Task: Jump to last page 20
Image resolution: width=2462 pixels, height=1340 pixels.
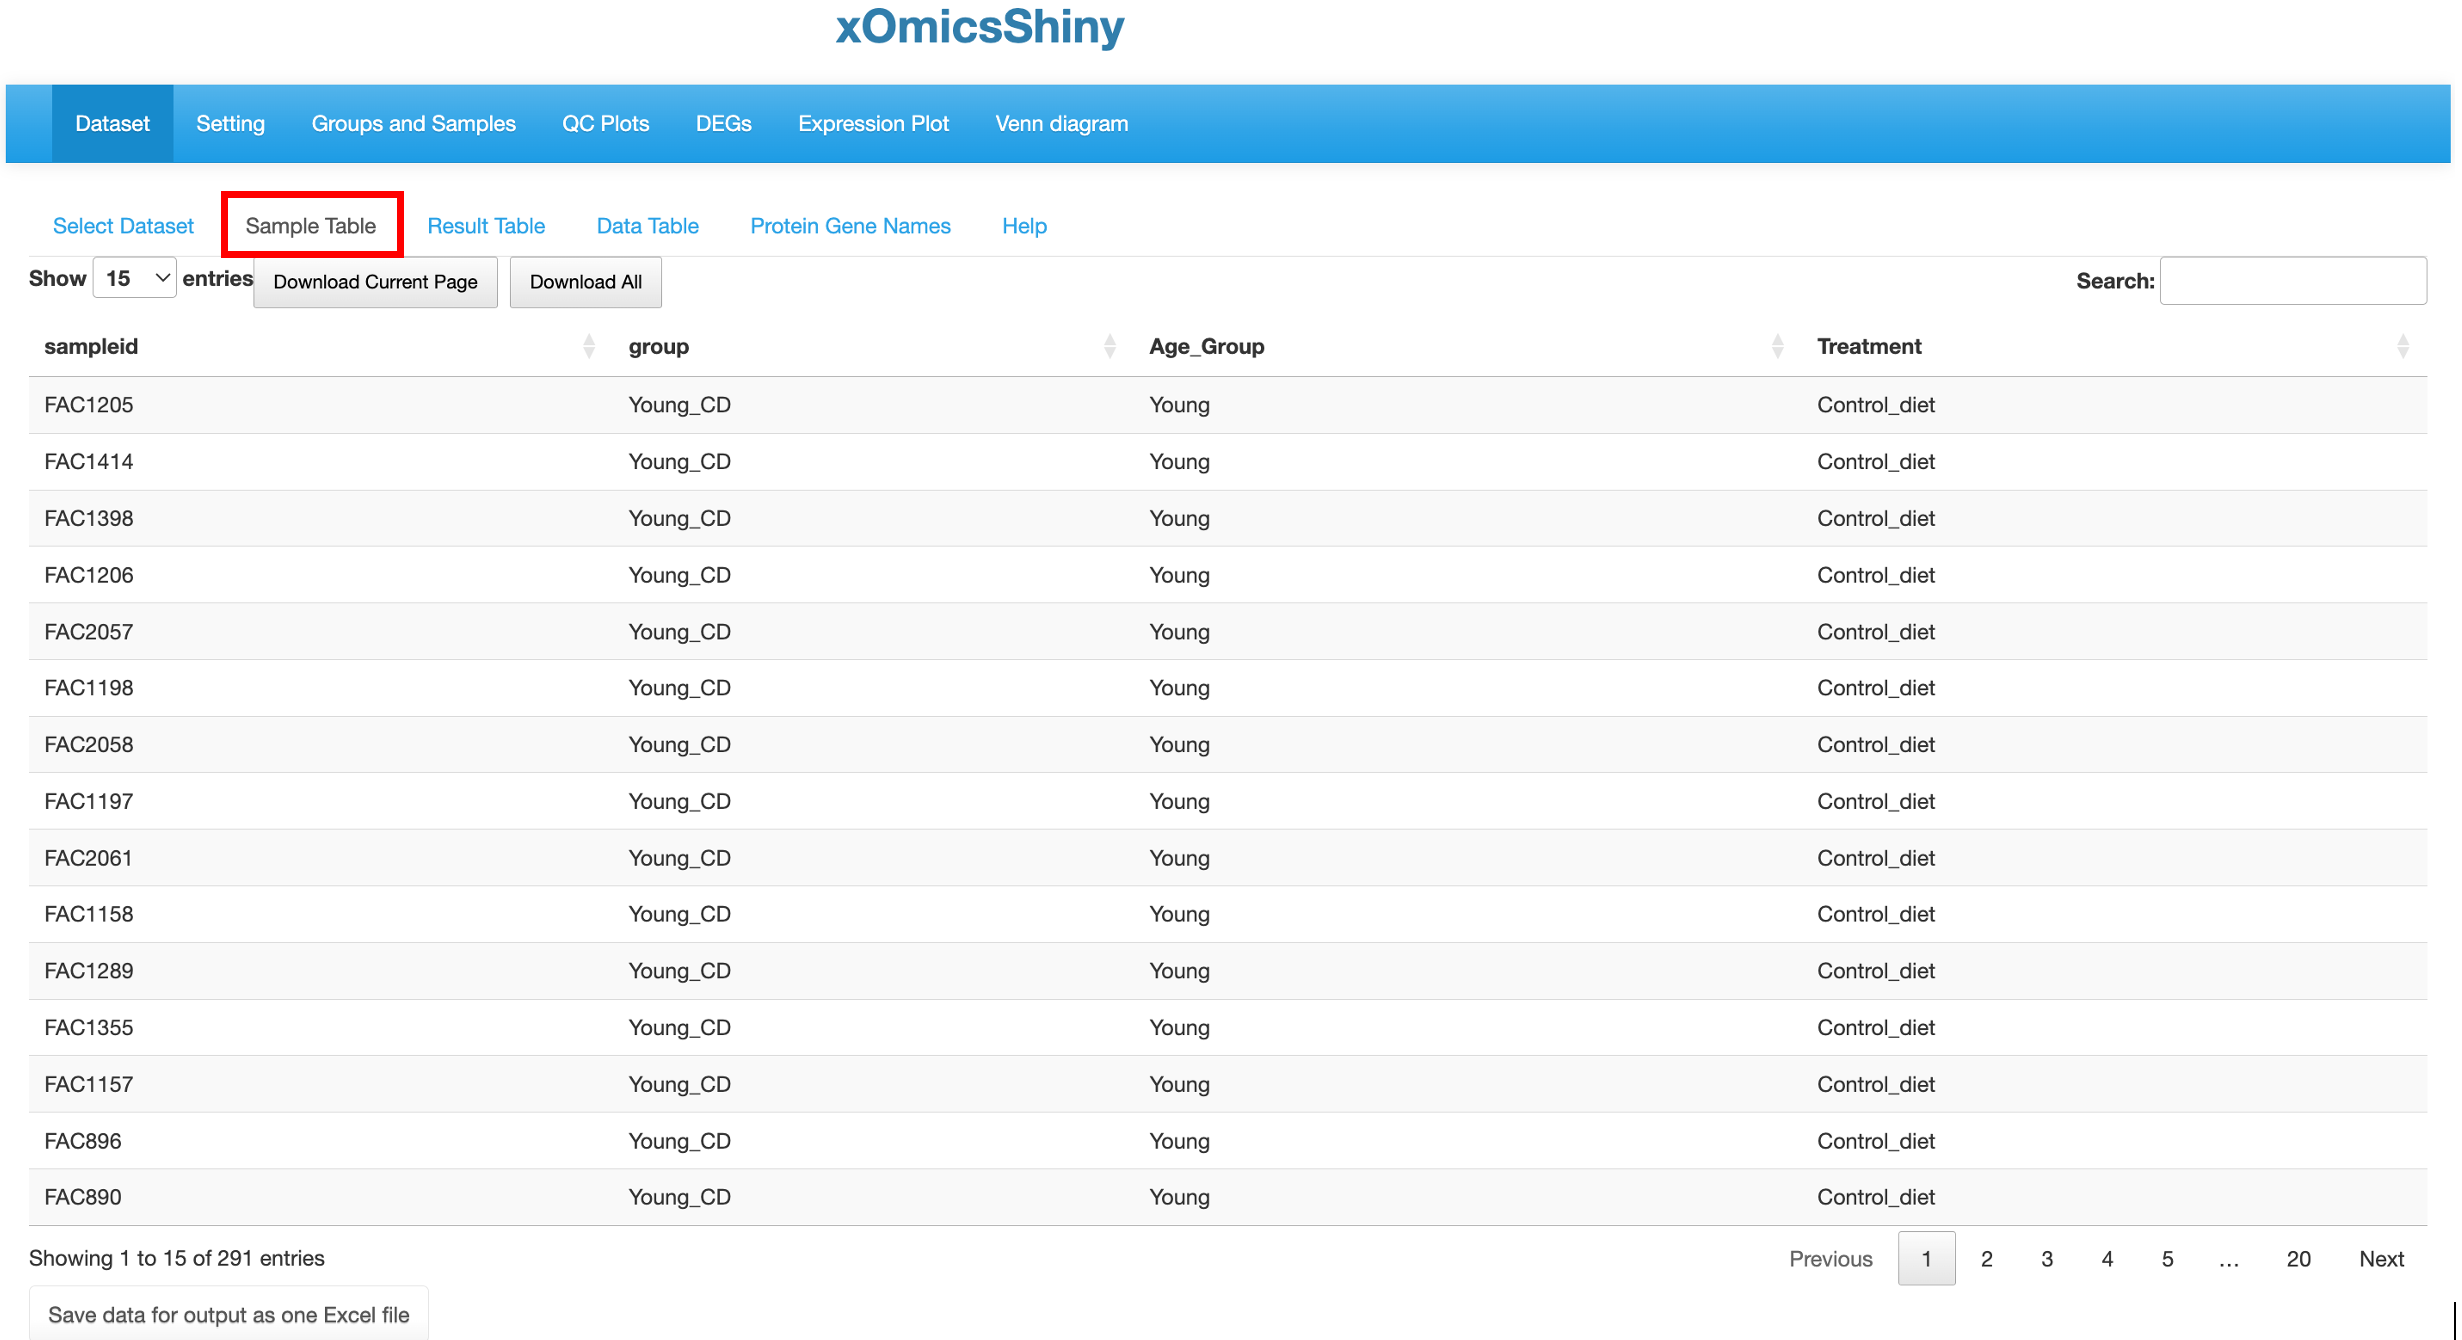Action: pyautogui.click(x=2298, y=1259)
